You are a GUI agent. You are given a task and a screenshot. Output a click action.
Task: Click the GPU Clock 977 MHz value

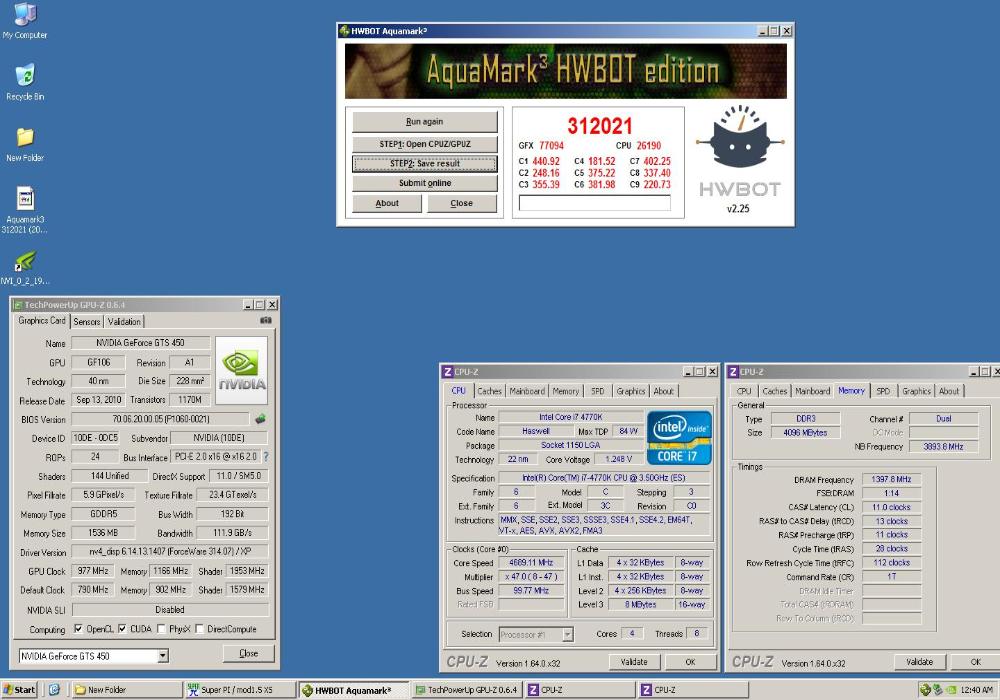pos(93,571)
